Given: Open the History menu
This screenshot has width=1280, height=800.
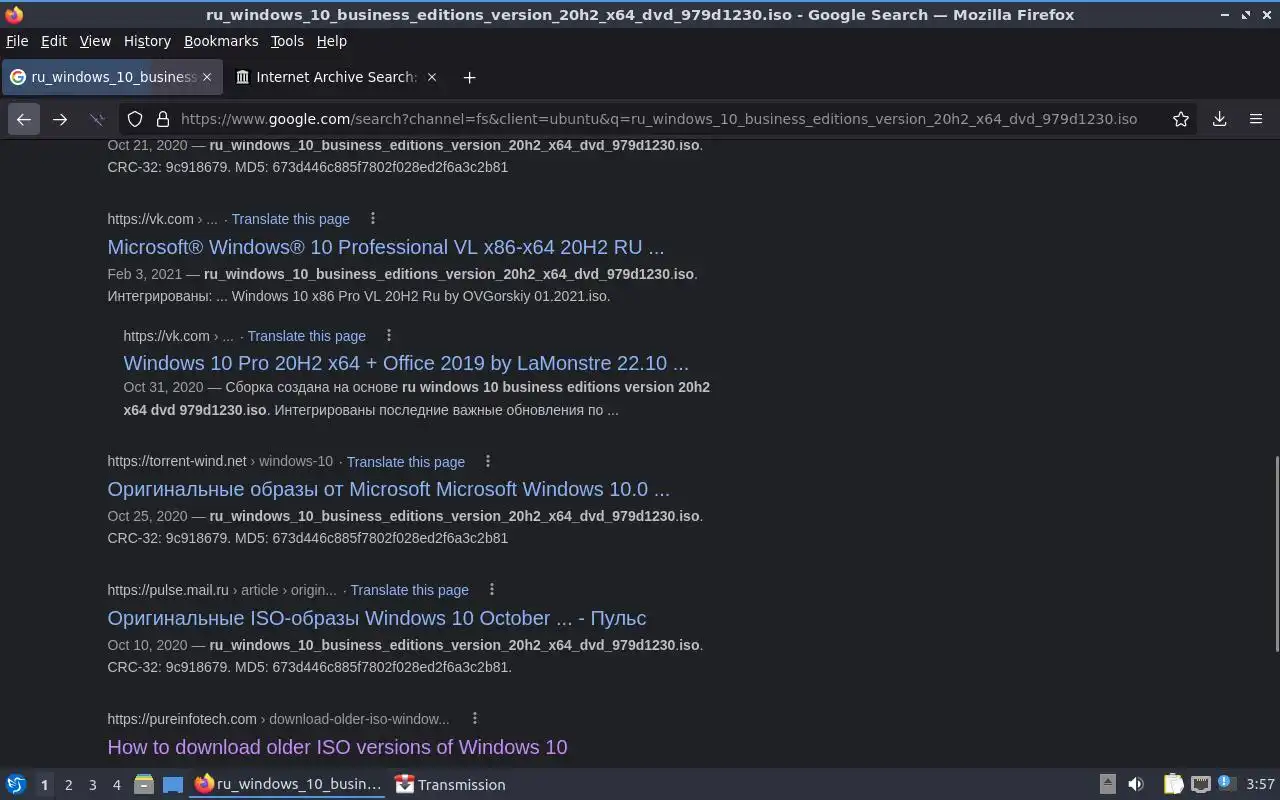Looking at the screenshot, I should [147, 41].
